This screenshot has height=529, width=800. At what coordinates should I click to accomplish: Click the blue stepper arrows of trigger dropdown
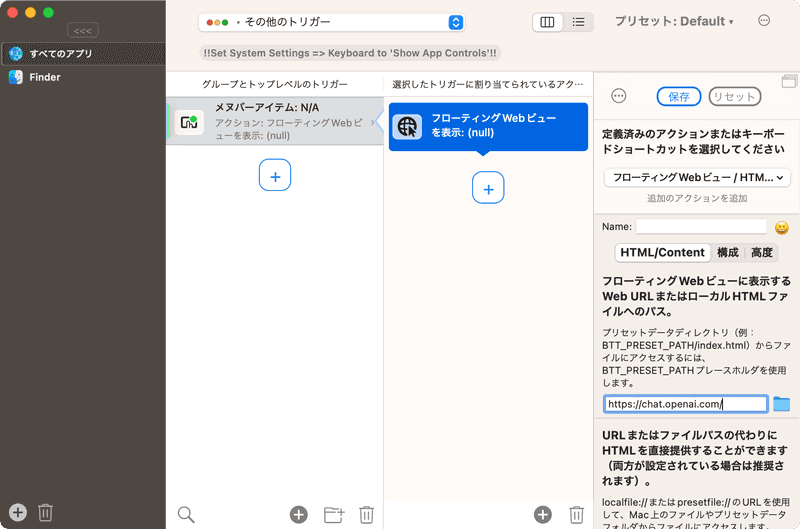click(456, 22)
